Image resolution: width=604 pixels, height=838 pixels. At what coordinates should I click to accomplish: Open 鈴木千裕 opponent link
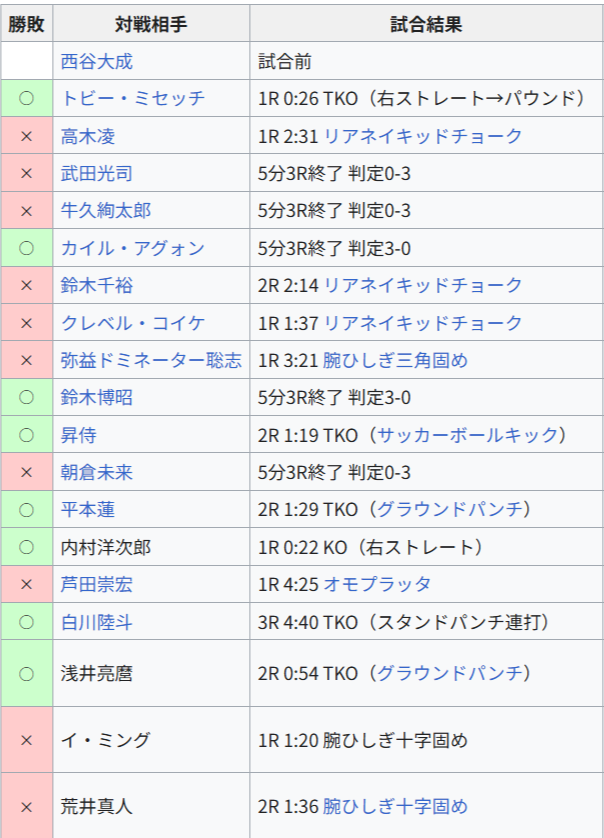[x=96, y=285]
